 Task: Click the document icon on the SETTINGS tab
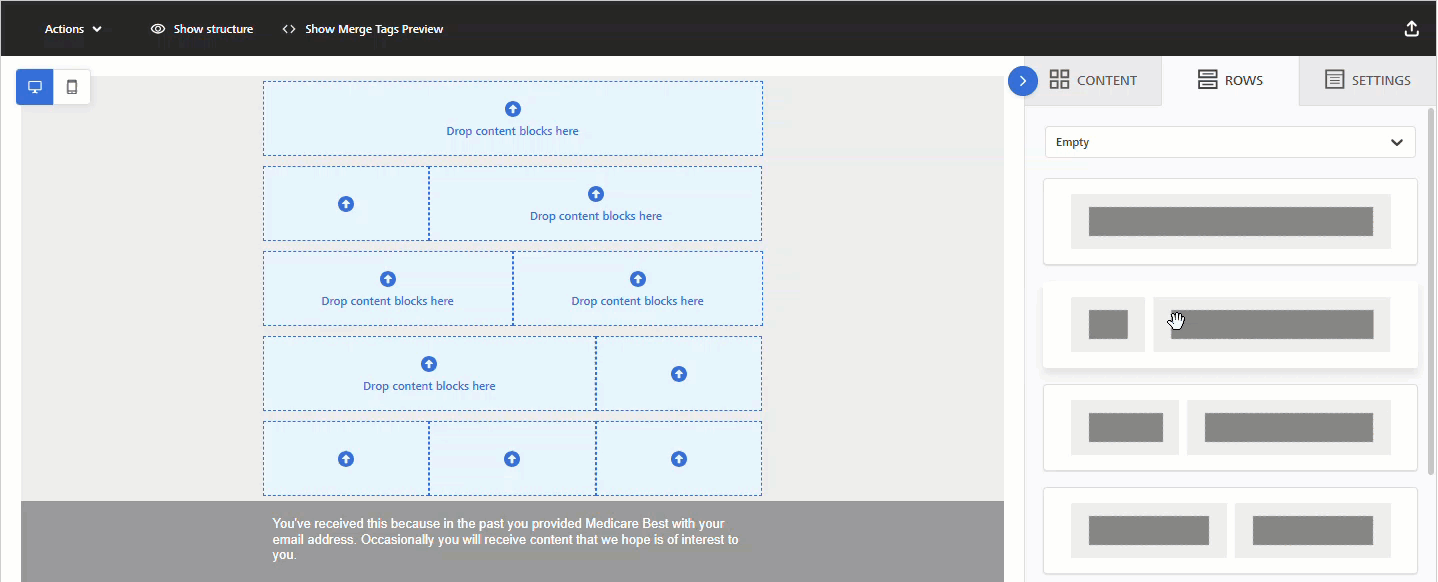(x=1334, y=80)
